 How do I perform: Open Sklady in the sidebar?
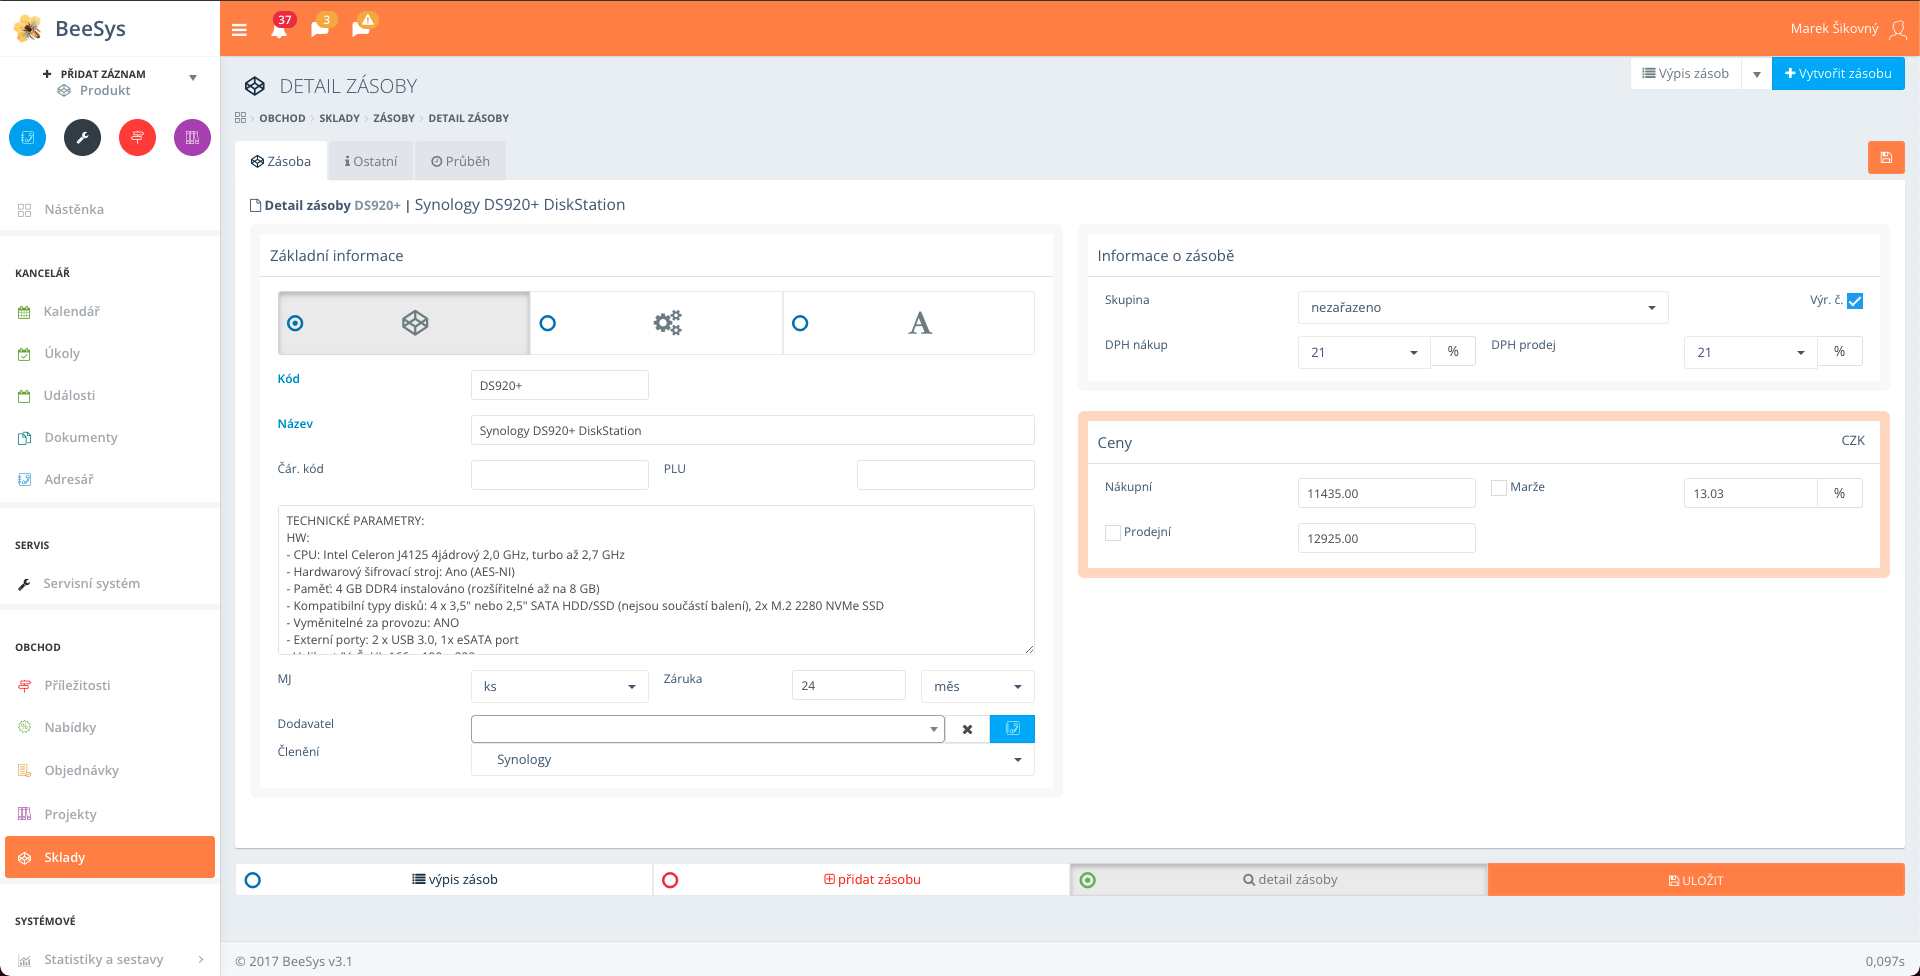[x=110, y=857]
